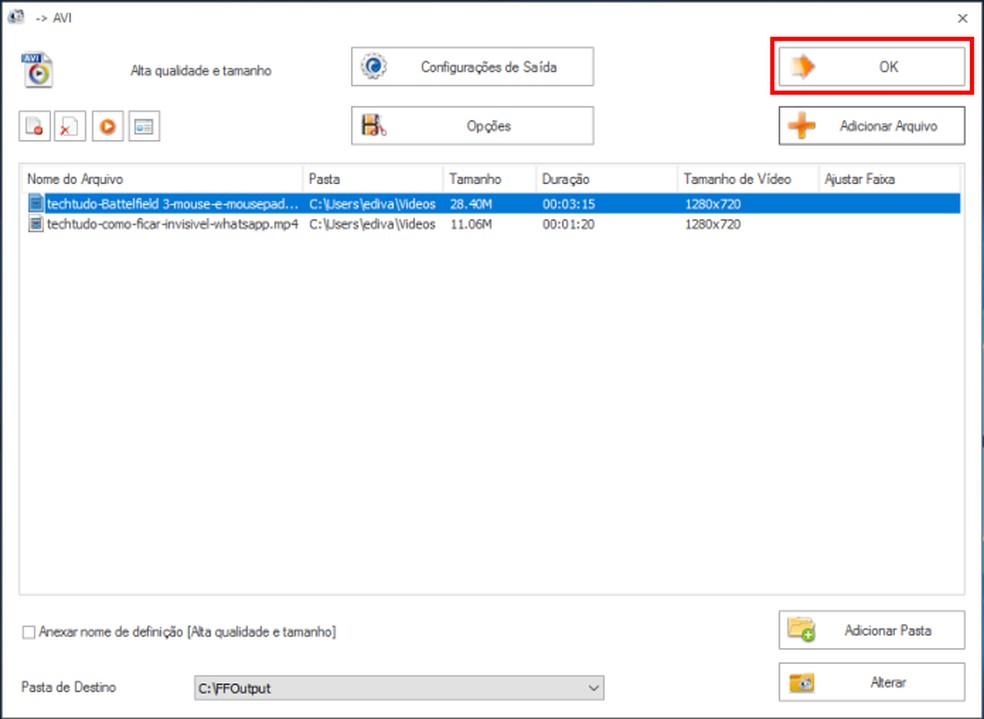This screenshot has height=719, width=984.
Task: Click the video file icon of the Battelfield row
Action: click(36, 203)
